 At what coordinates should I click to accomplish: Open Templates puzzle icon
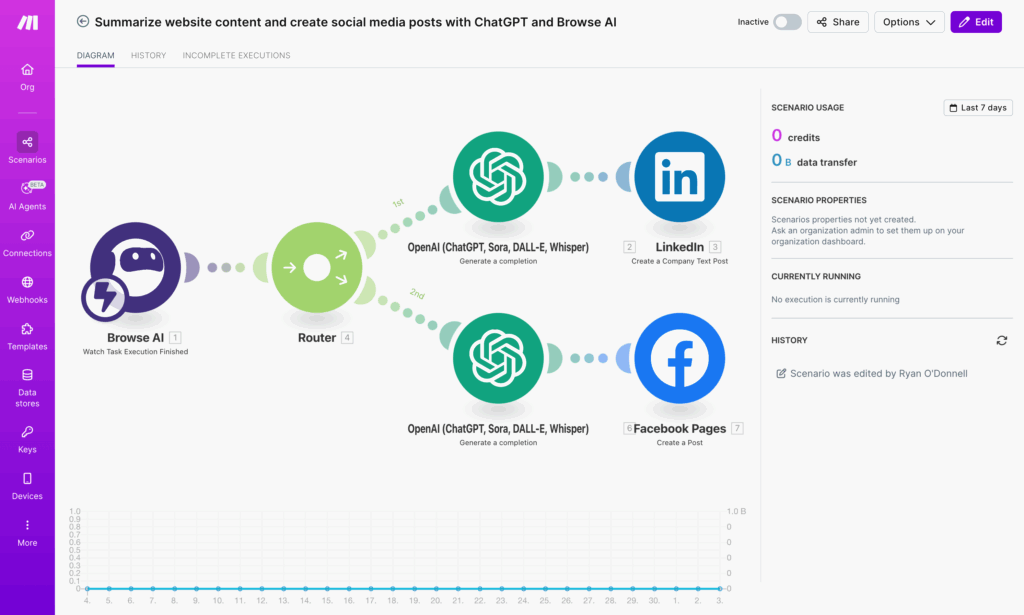[x=27, y=329]
